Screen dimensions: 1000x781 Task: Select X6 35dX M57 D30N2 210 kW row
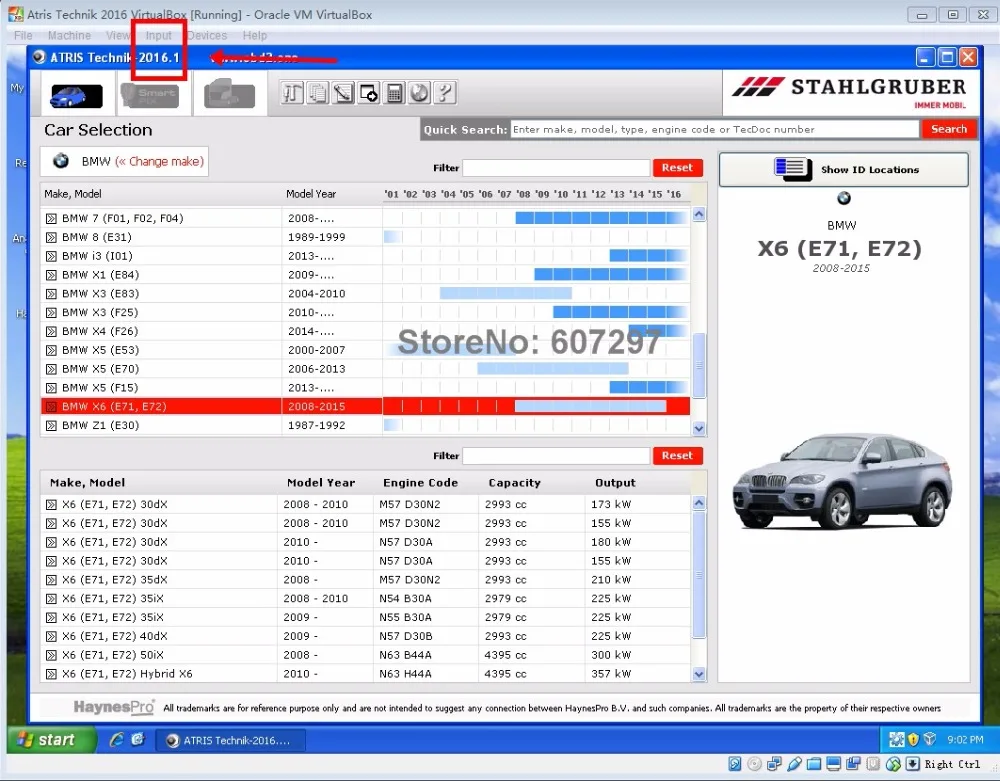click(365, 580)
